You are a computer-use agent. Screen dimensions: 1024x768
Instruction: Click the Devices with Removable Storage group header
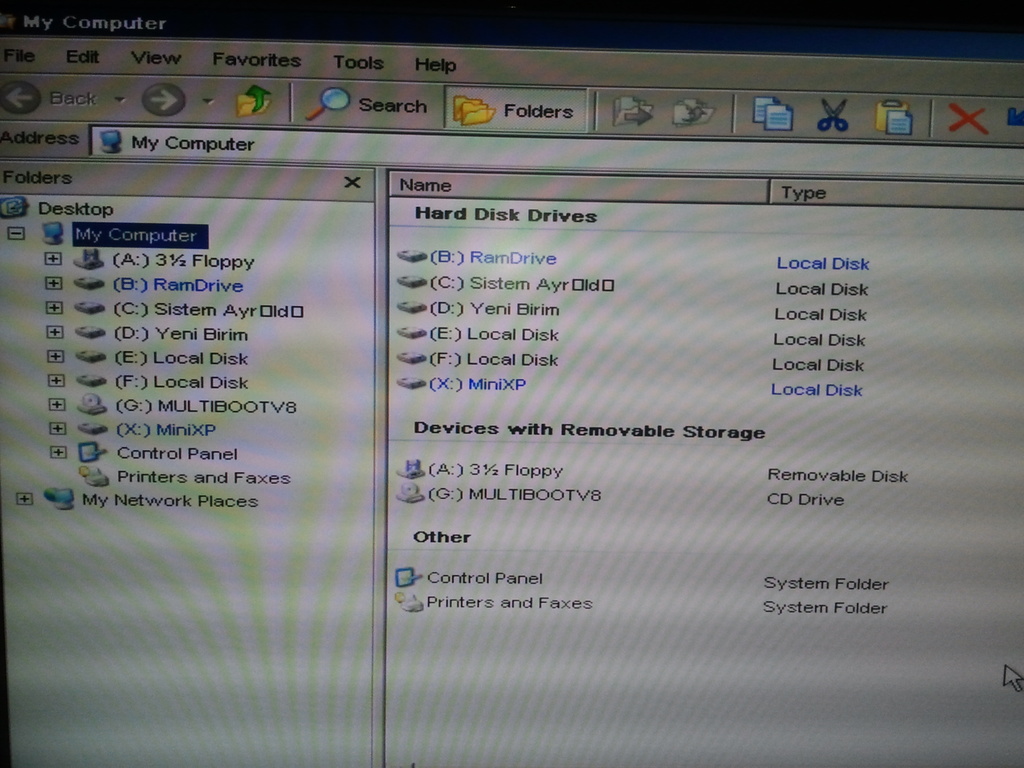click(589, 430)
